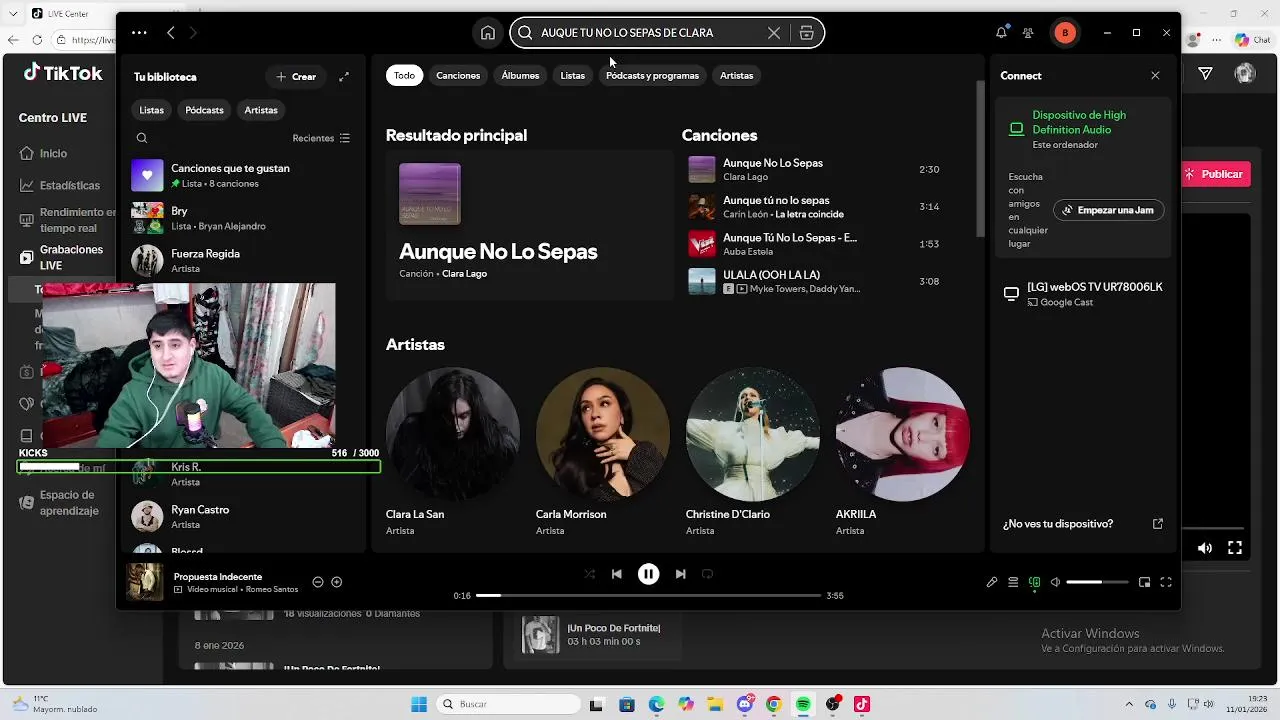Toggle shuffle playback

[590, 574]
